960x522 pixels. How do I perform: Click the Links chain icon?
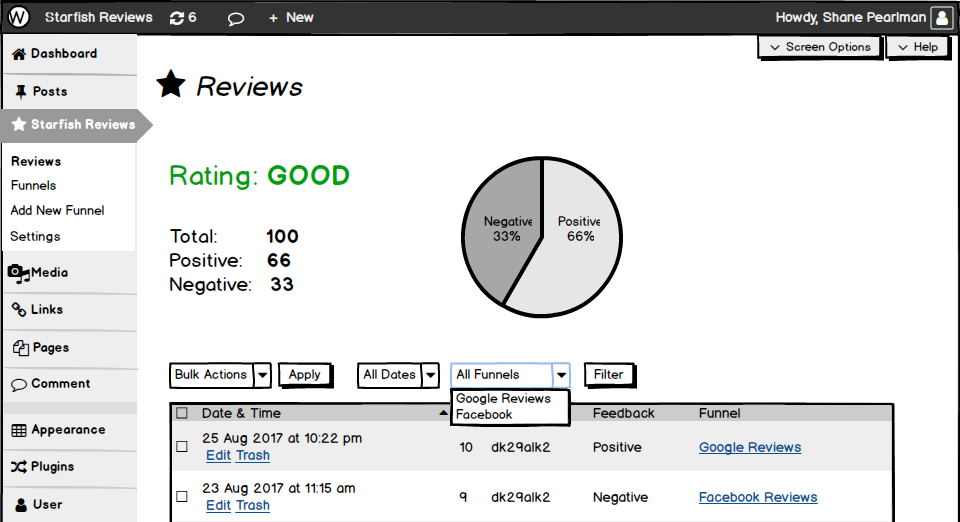coord(19,310)
